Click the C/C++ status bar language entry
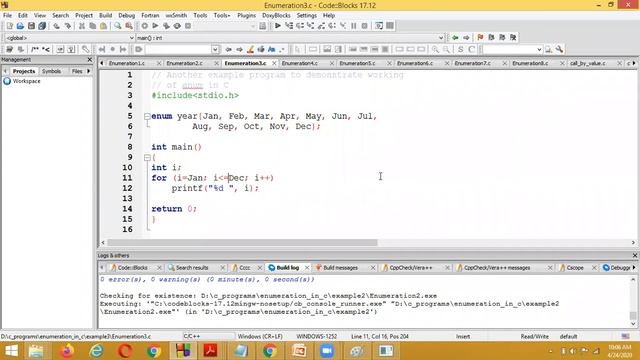 [x=191, y=336]
